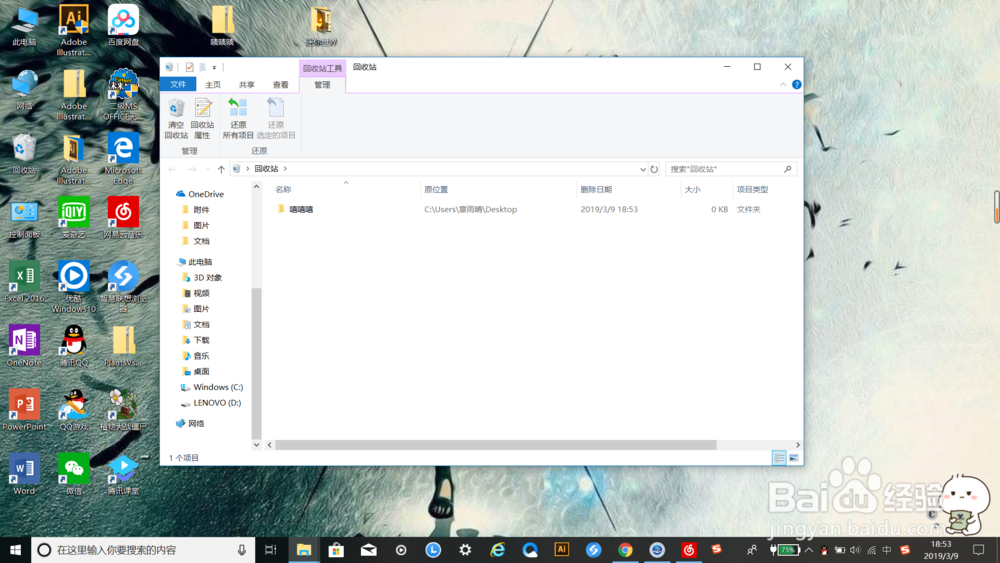Open Chrome from the taskbar
Image resolution: width=1000 pixels, height=563 pixels.
pyautogui.click(x=625, y=550)
